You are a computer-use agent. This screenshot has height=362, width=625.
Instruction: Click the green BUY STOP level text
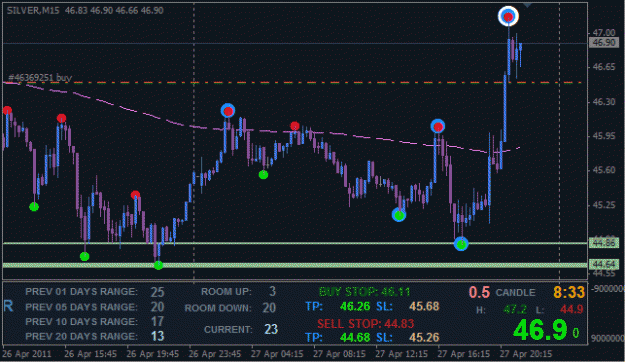(364, 292)
